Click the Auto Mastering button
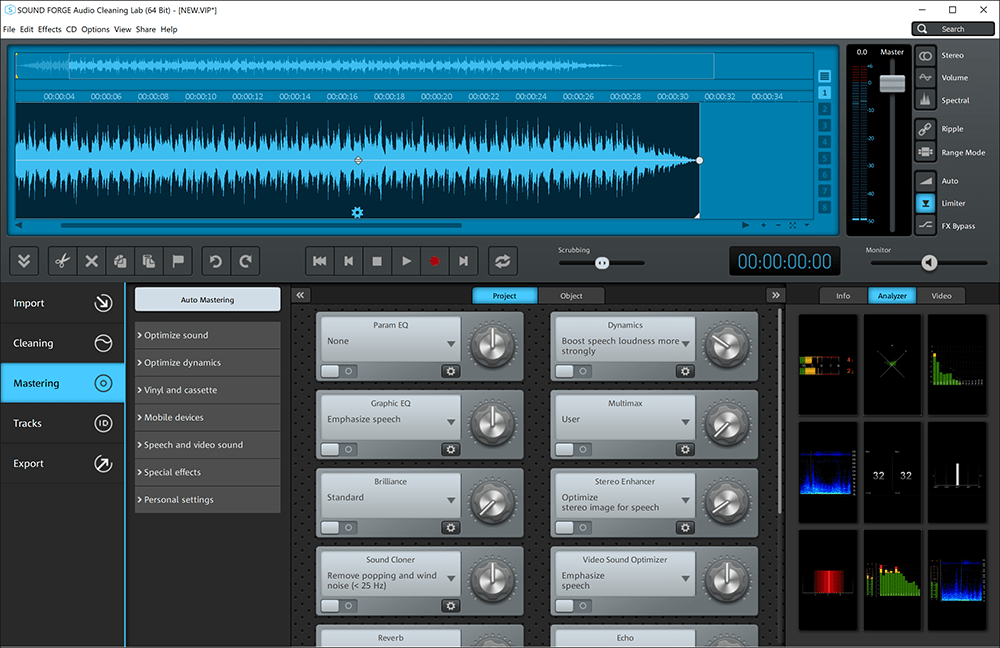Viewport: 1000px width, 648px height. click(207, 300)
